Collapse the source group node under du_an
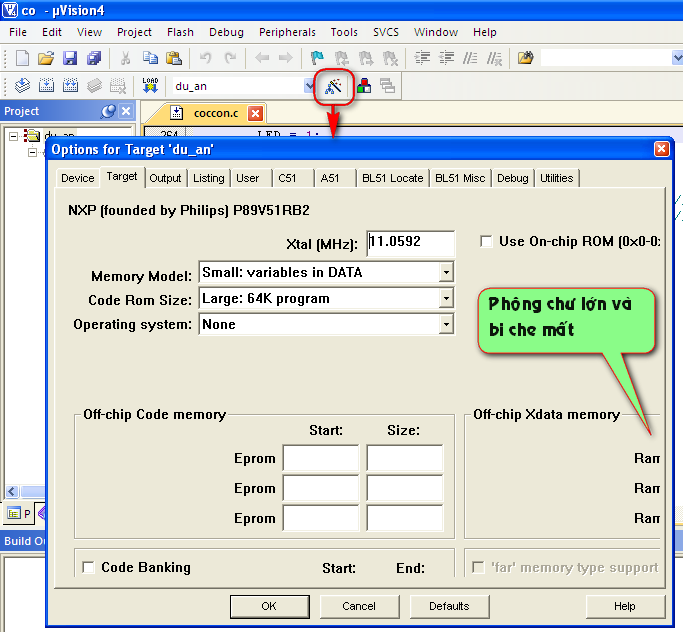The width and height of the screenshot is (683, 632). pyautogui.click(x=32, y=152)
